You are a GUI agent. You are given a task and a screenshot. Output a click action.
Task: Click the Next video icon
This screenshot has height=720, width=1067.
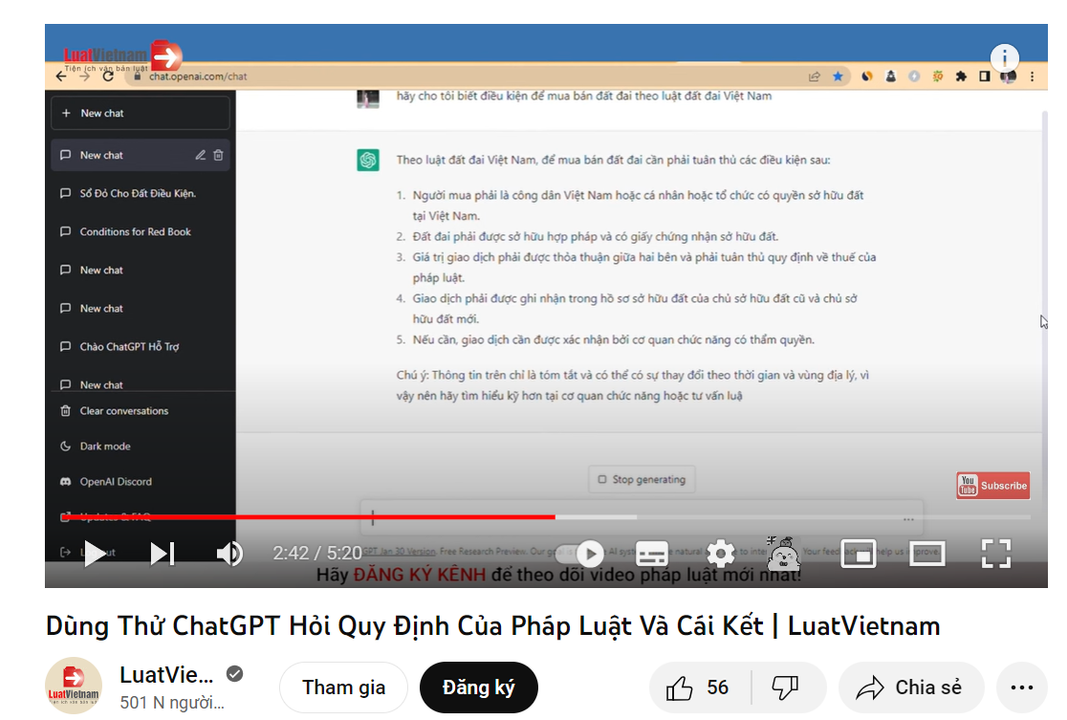(162, 553)
